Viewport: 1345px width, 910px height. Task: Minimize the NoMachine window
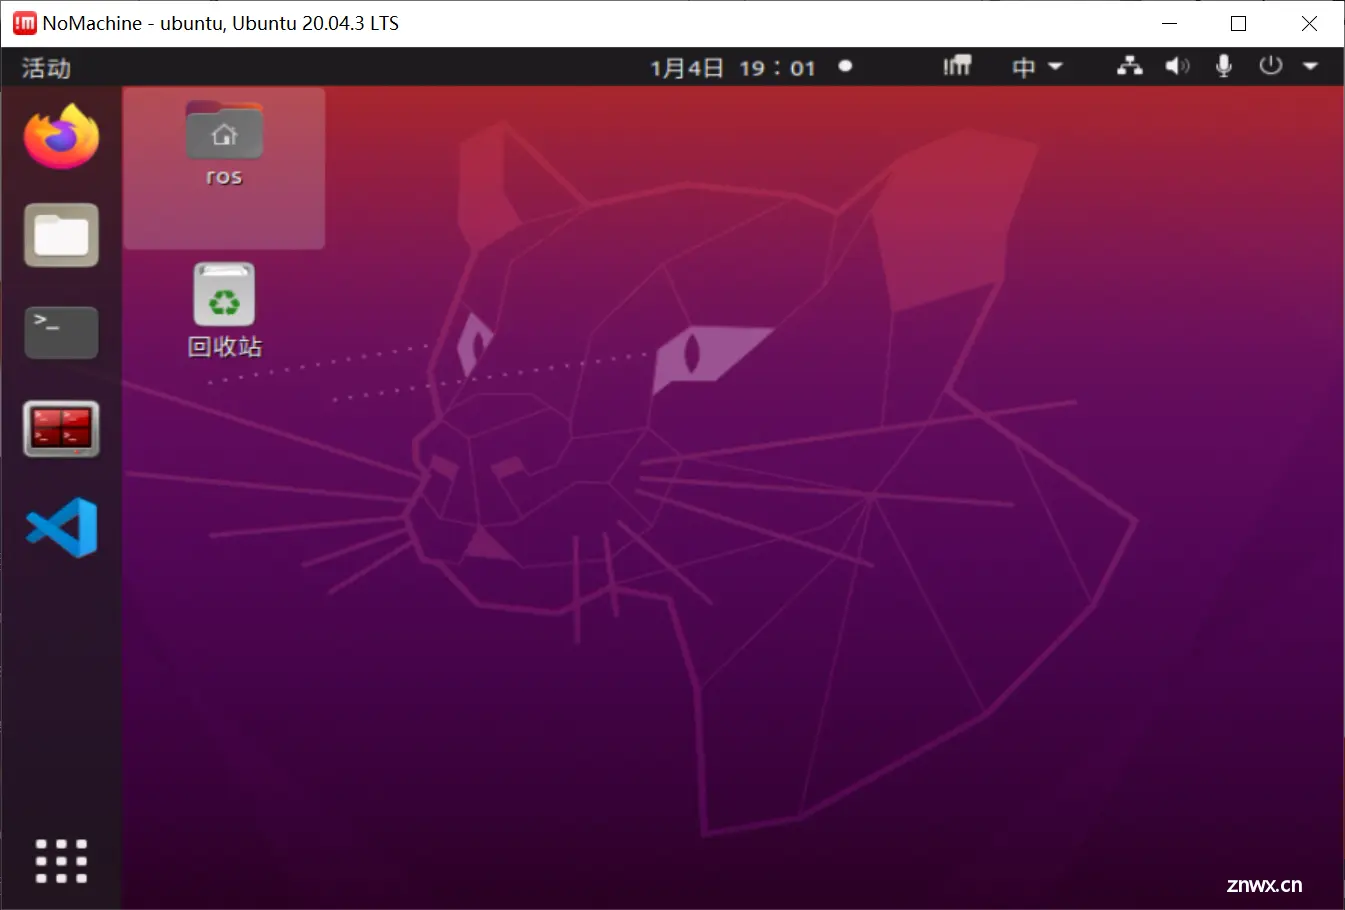[1169, 23]
